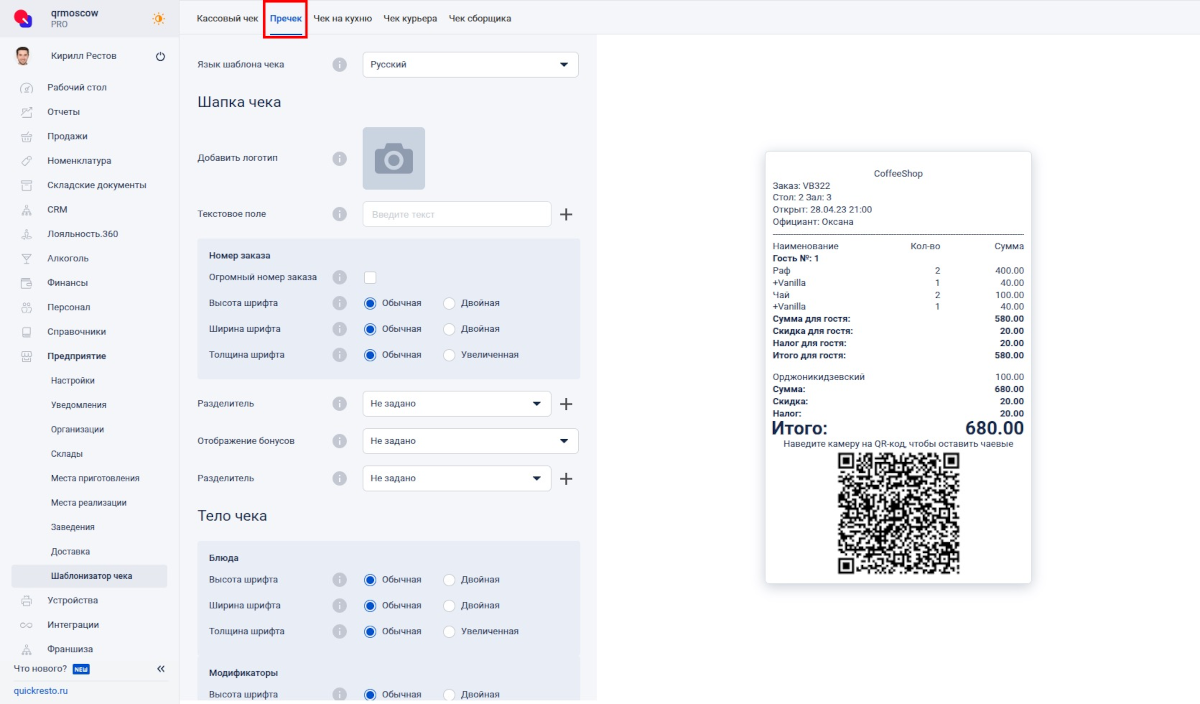Expand the first Разделитель dropdown

[457, 404]
